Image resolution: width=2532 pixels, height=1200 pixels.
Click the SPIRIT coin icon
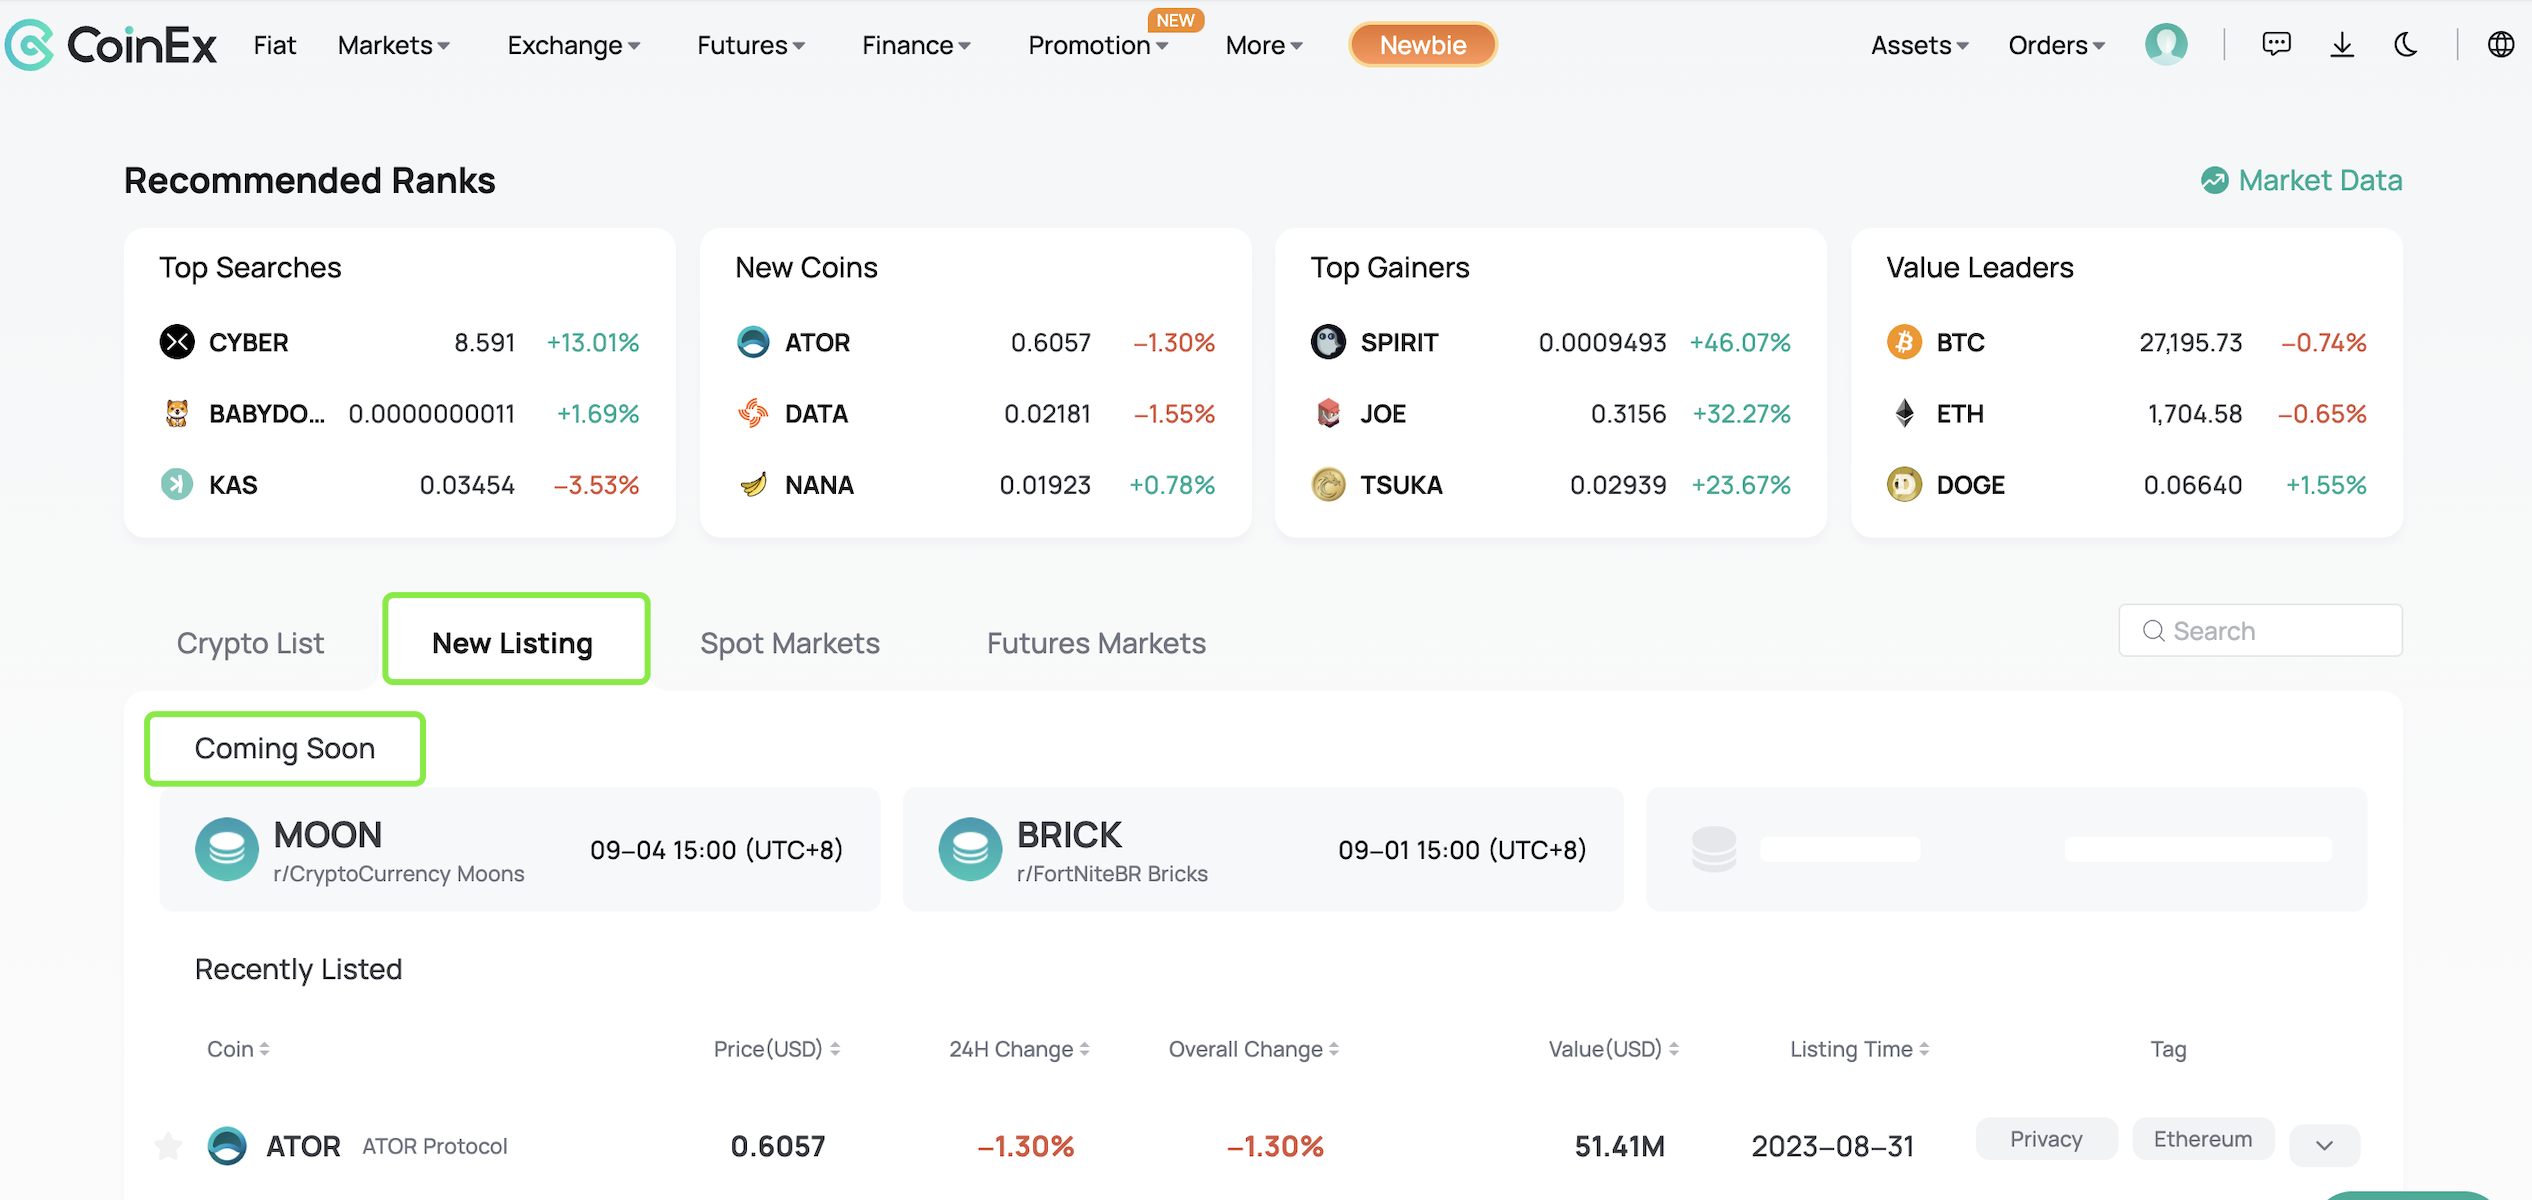pyautogui.click(x=1328, y=342)
